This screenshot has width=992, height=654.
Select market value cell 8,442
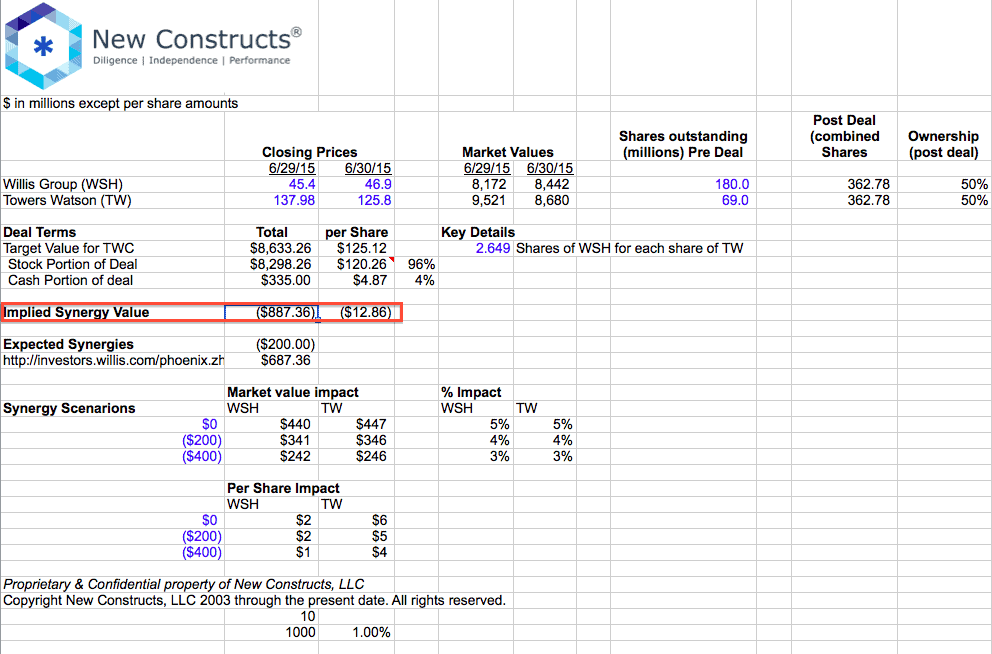[552, 184]
